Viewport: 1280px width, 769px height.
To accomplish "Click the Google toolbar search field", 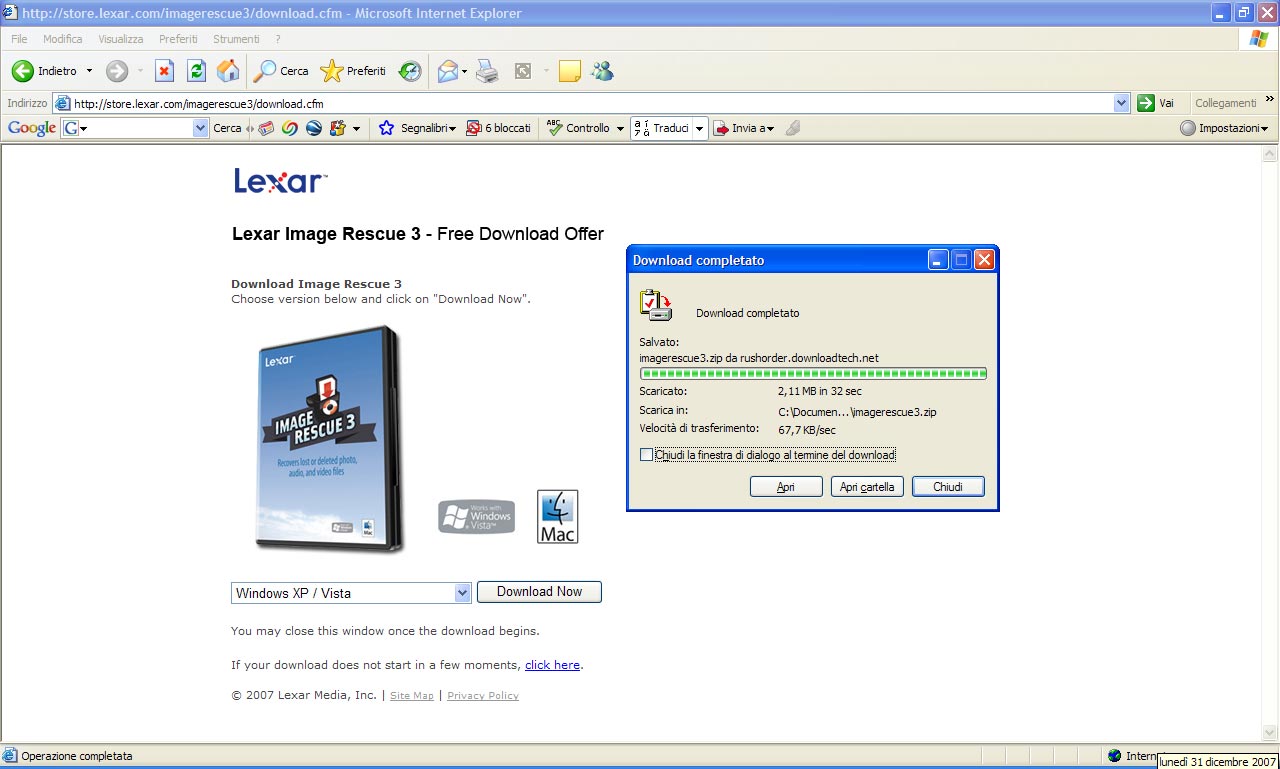I will [135, 128].
